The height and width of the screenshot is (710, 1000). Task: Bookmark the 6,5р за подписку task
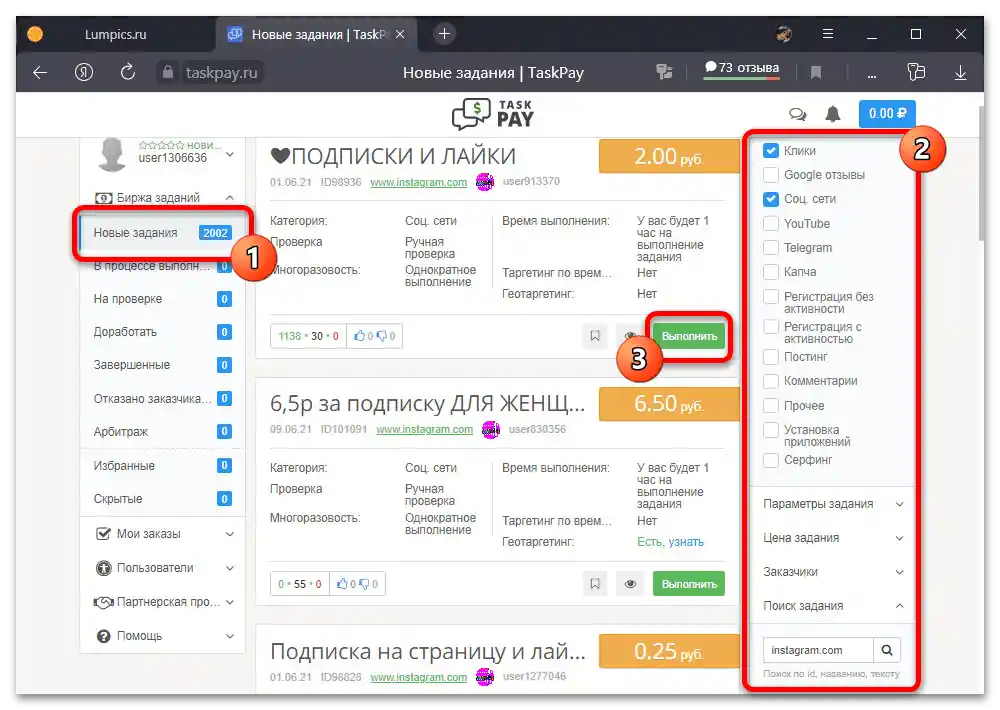click(595, 584)
